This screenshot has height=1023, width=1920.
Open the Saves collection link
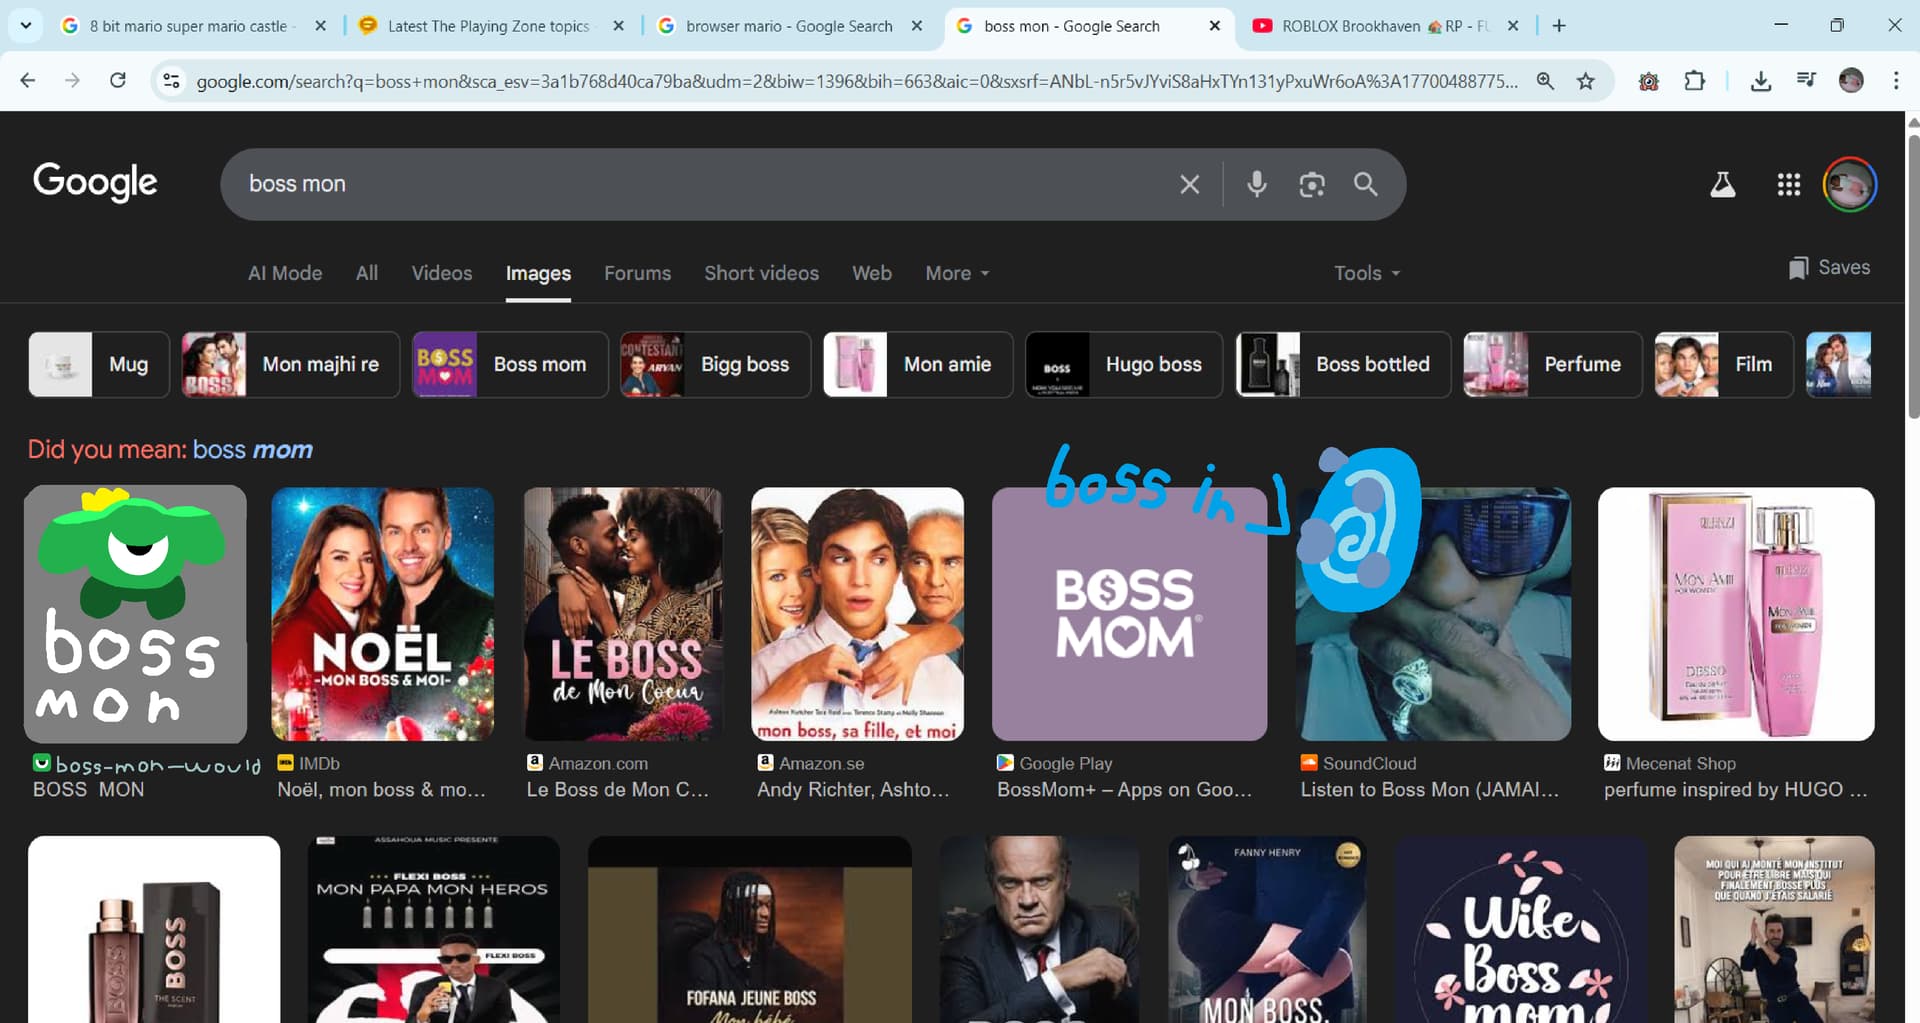(x=1829, y=267)
